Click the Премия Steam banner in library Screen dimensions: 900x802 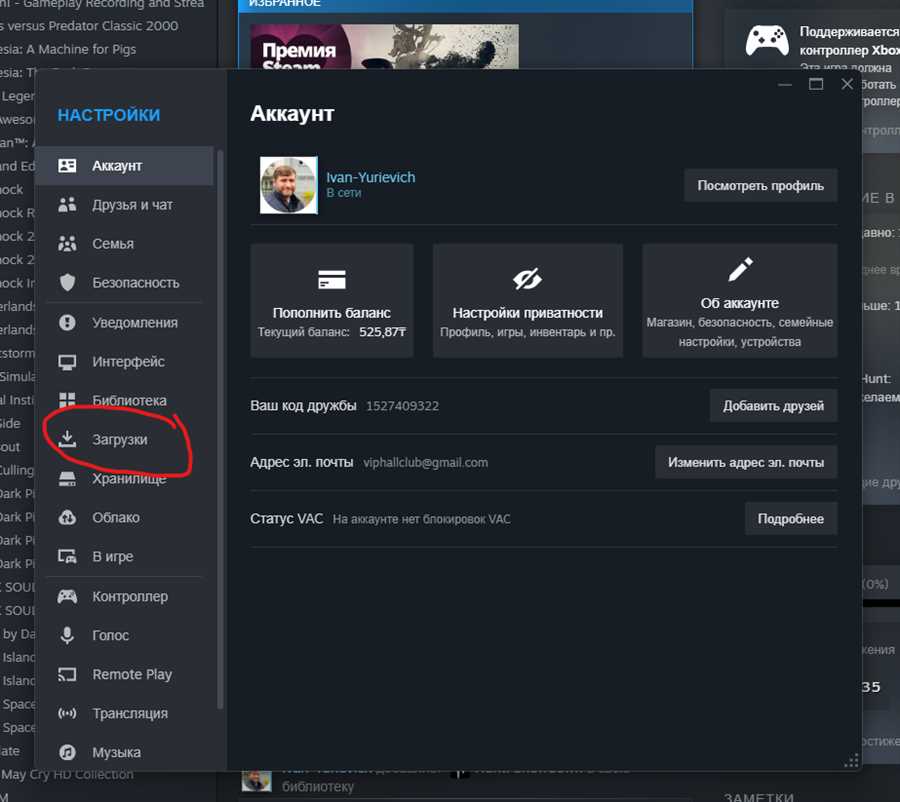coord(385,47)
